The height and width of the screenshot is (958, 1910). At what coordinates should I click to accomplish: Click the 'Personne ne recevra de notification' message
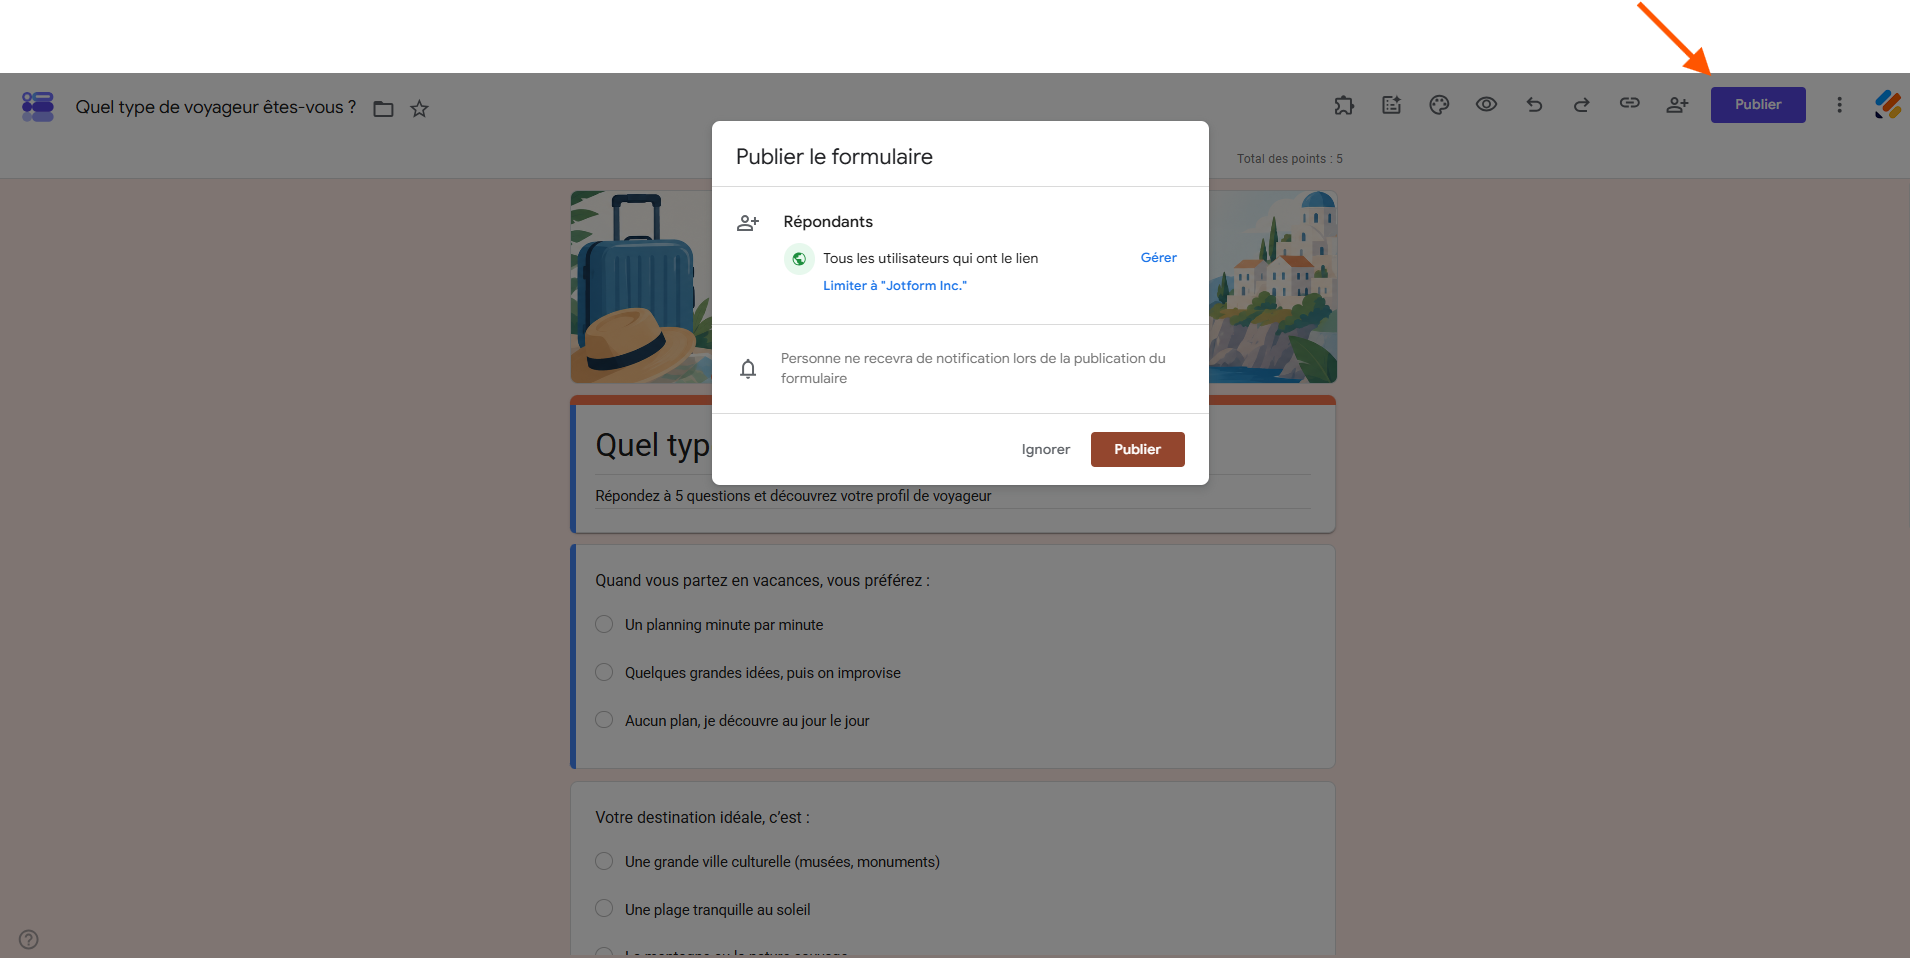click(x=973, y=369)
